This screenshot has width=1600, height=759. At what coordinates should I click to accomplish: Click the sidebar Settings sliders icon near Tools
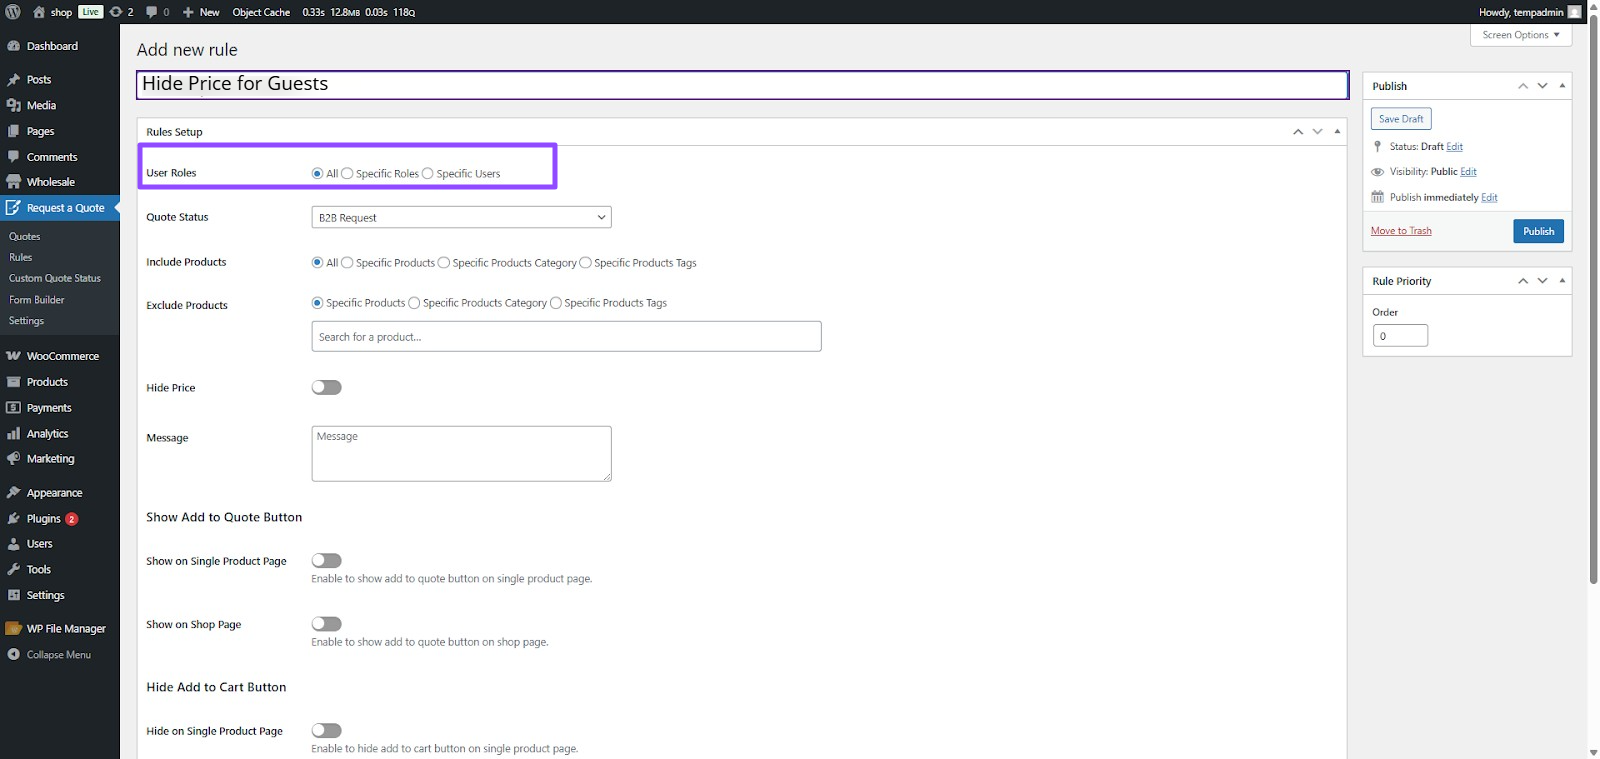tap(13, 595)
